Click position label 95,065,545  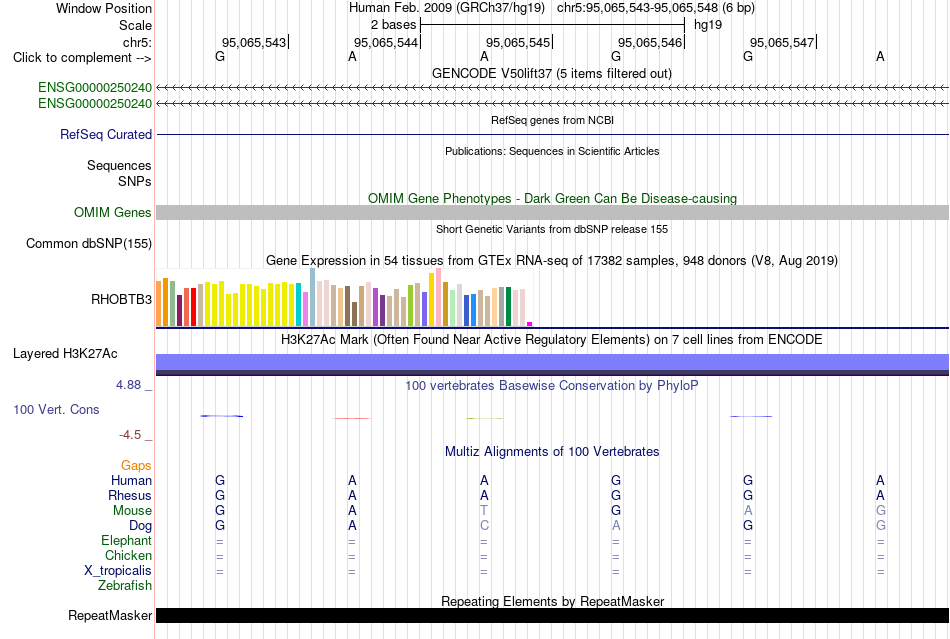(x=518, y=42)
